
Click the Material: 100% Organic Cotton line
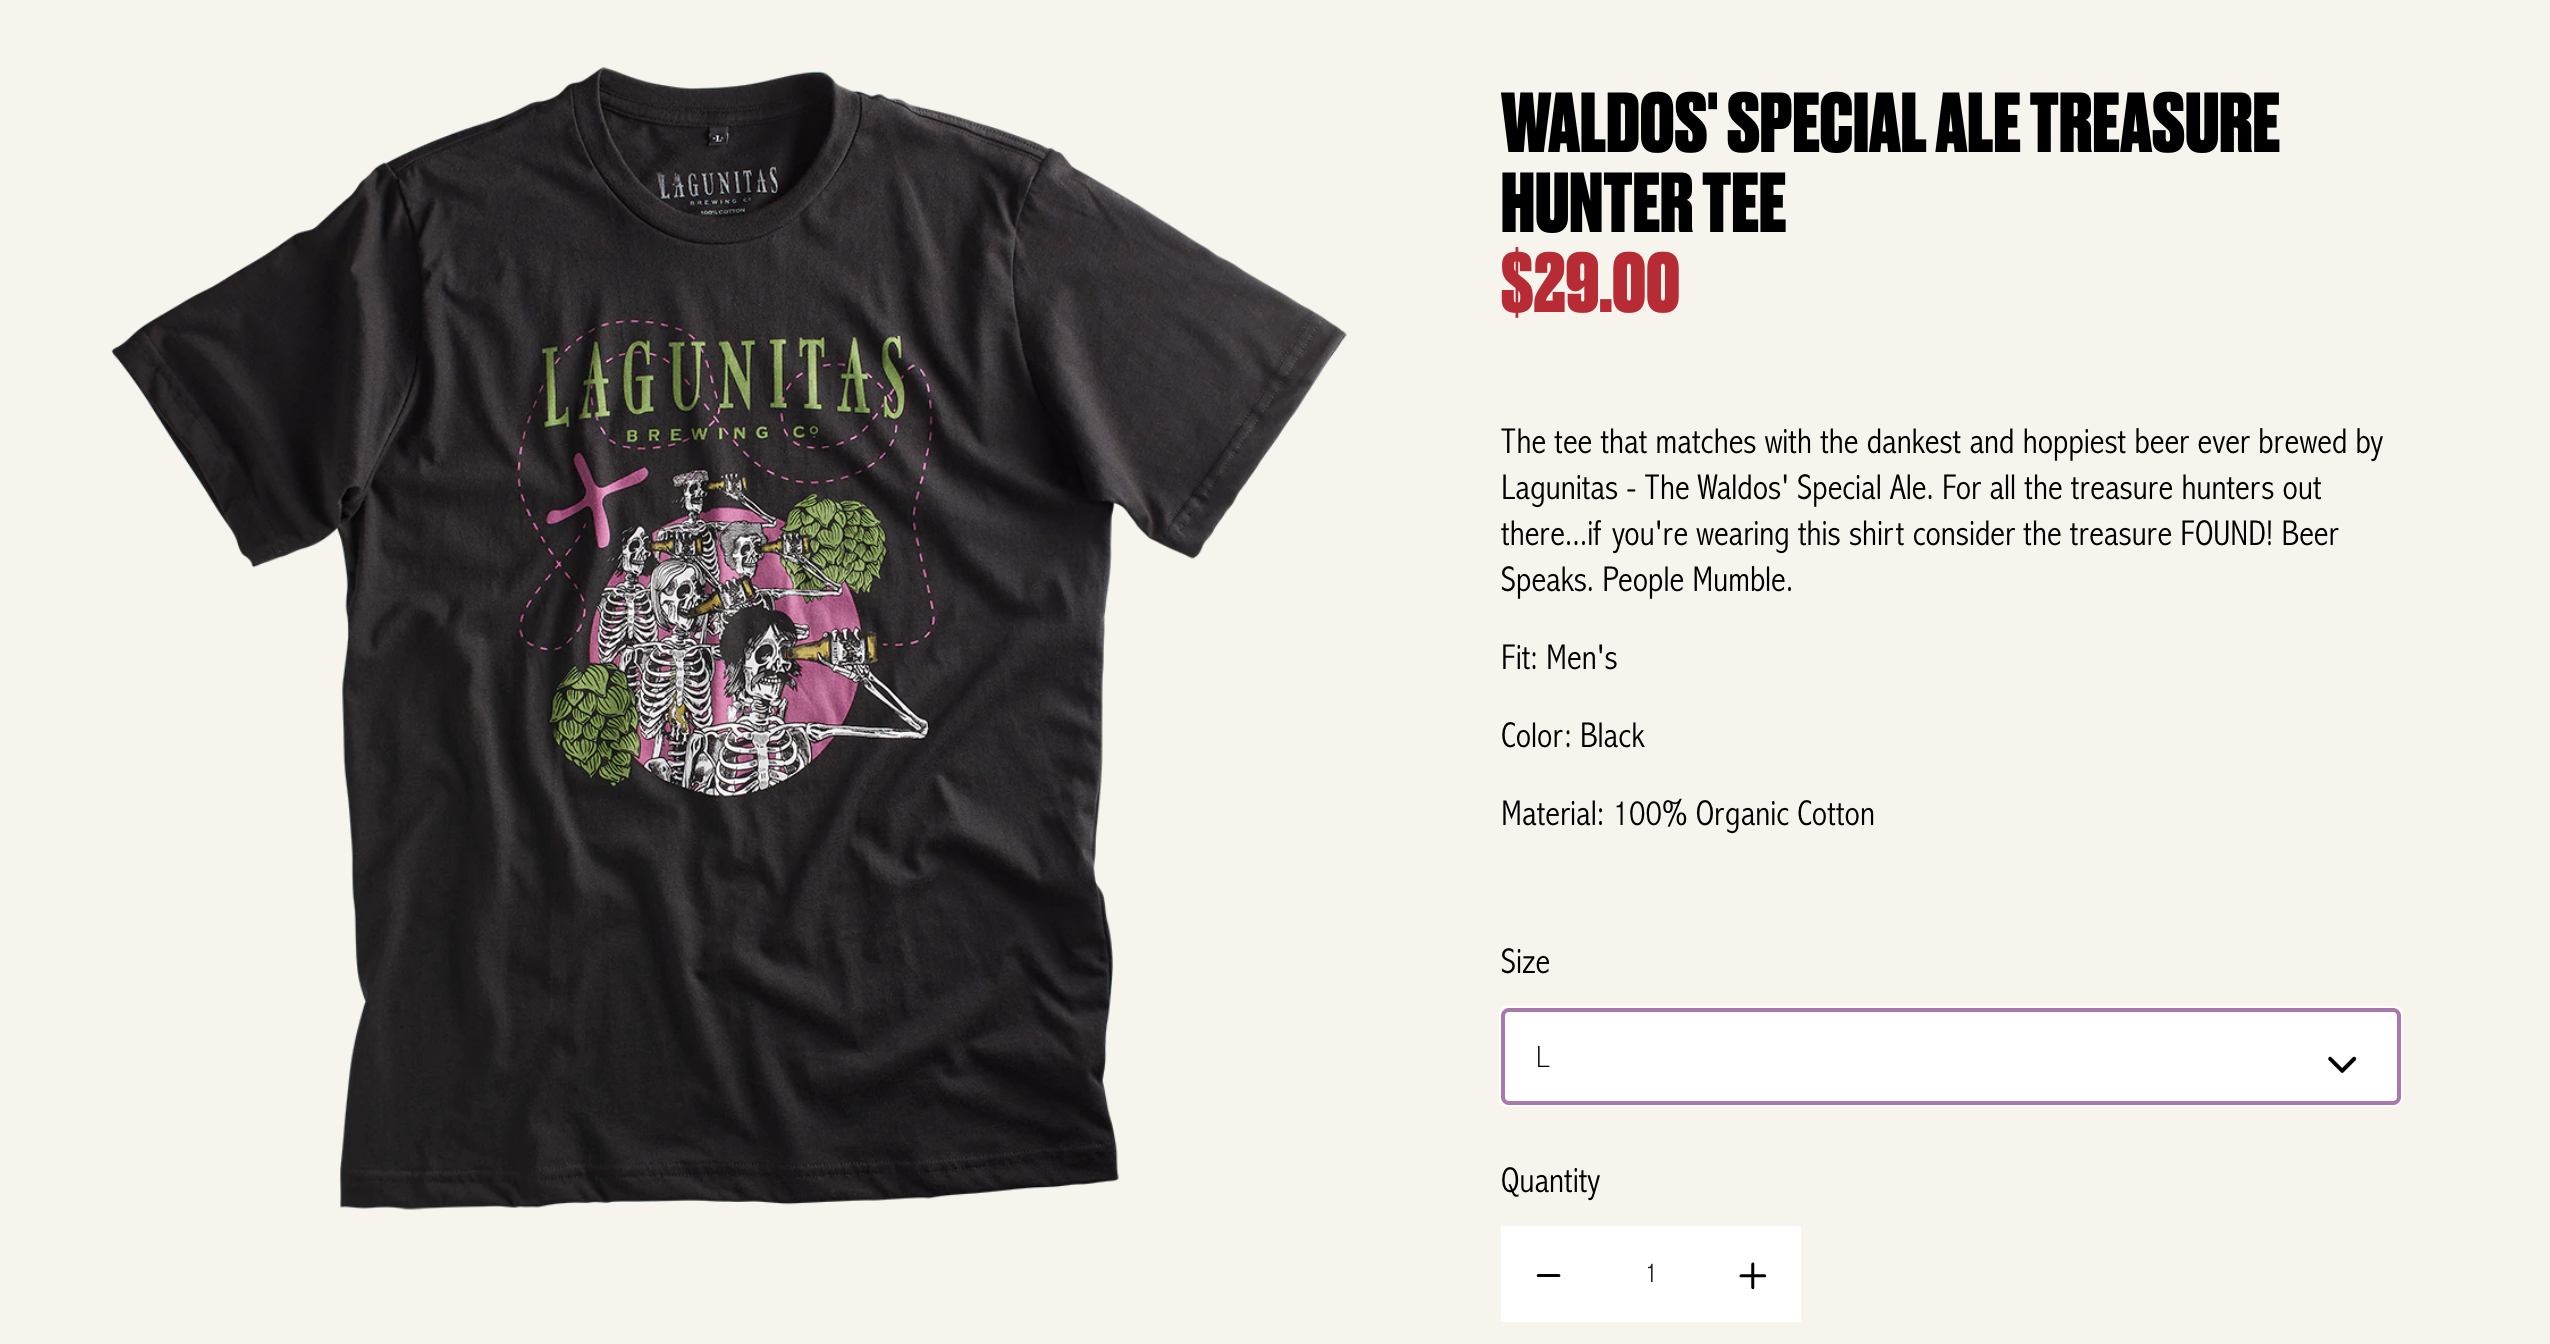point(1687,814)
